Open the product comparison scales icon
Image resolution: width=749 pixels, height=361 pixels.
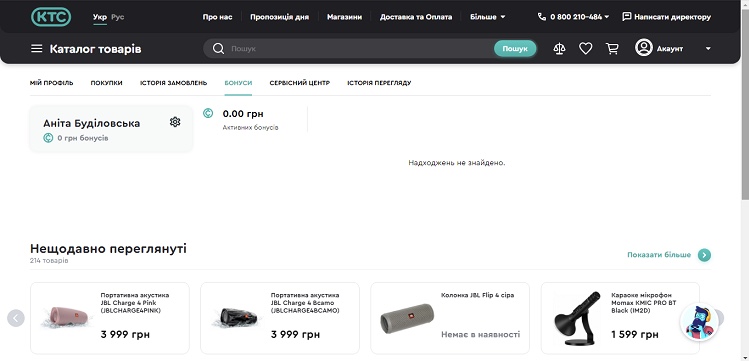click(559, 49)
